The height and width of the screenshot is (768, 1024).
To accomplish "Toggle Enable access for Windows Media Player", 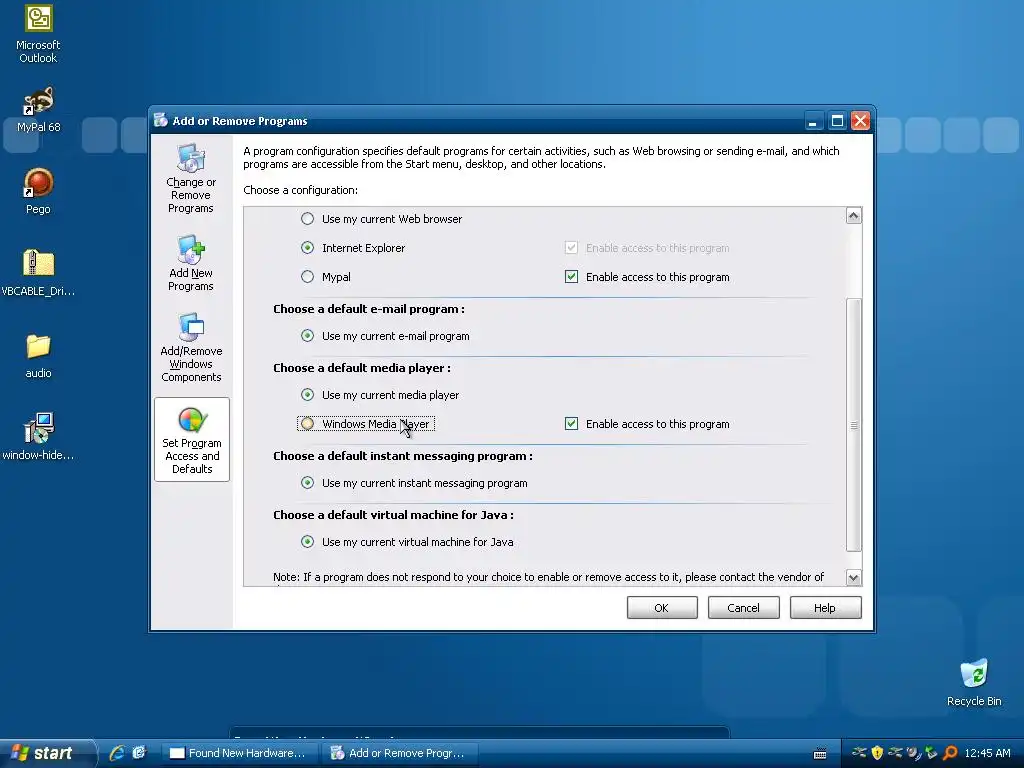I will pos(571,424).
